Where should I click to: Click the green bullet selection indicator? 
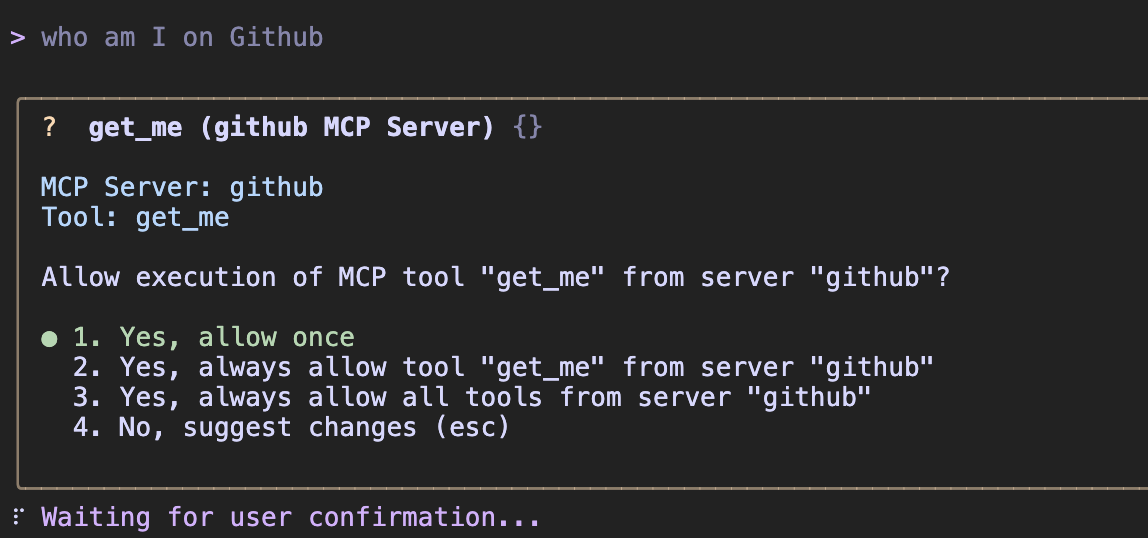tap(49, 338)
